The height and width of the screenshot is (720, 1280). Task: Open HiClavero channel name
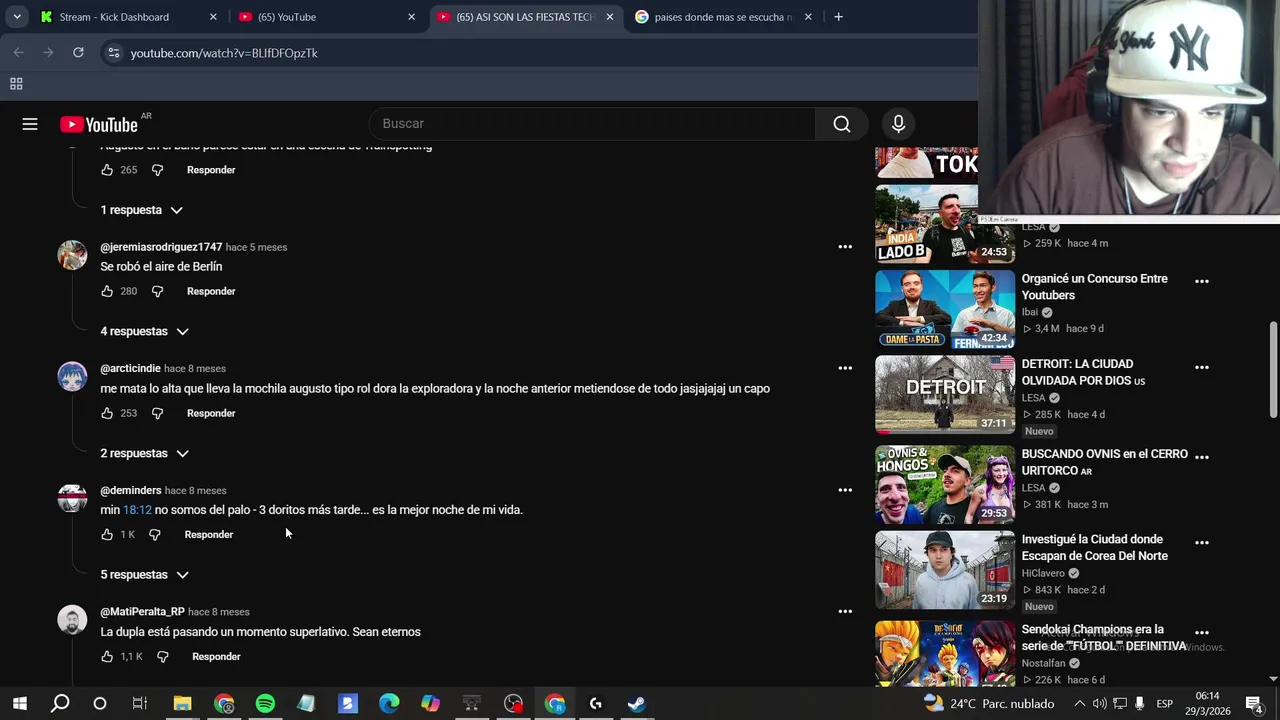[x=1043, y=573]
